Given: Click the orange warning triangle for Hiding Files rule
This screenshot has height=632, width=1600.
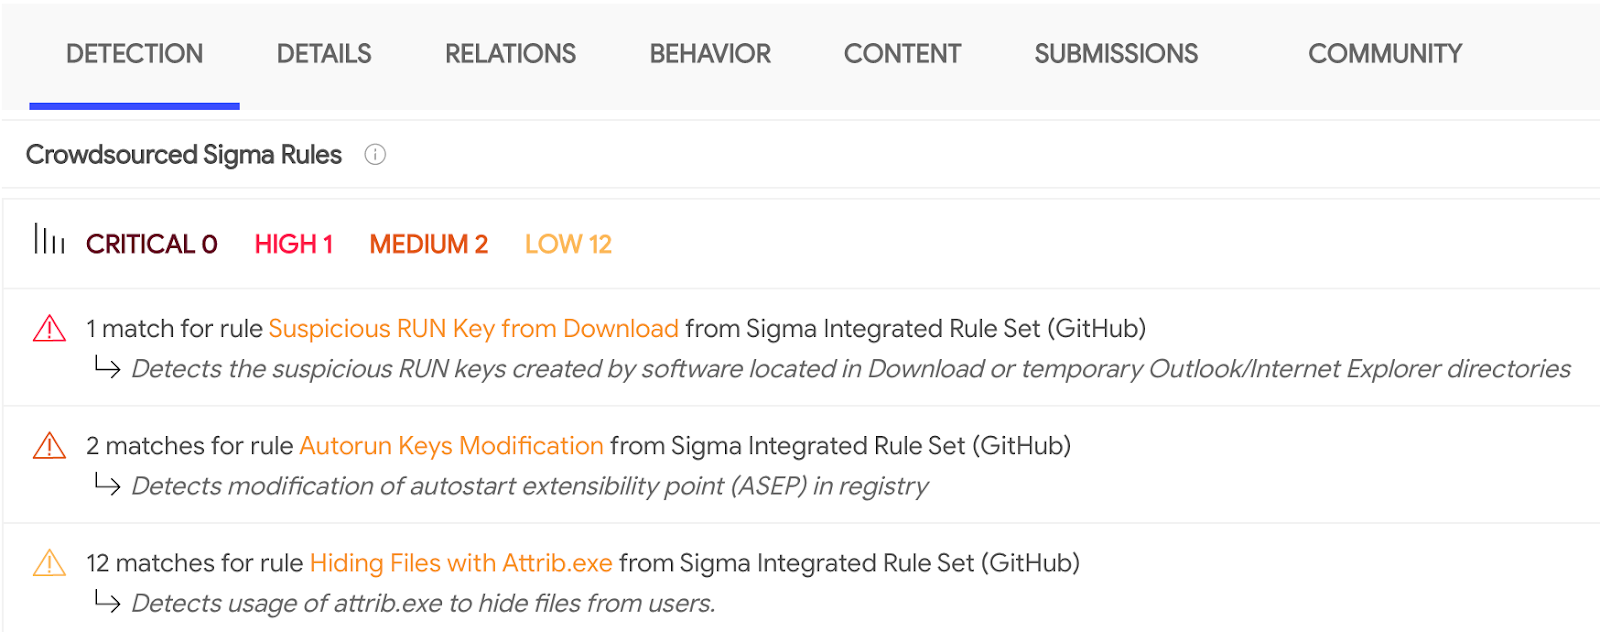Looking at the screenshot, I should (x=49, y=562).
